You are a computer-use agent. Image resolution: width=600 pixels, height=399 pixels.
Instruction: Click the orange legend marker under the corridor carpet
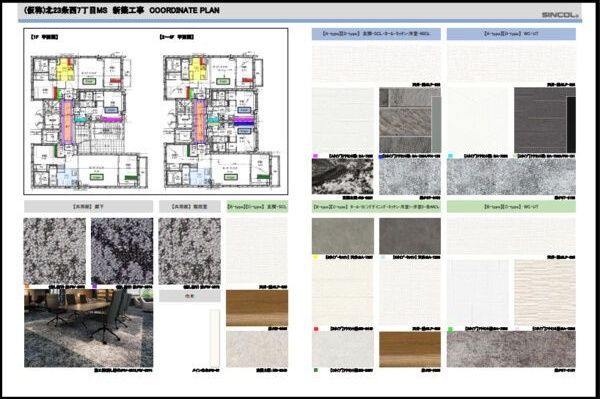click(x=27, y=286)
